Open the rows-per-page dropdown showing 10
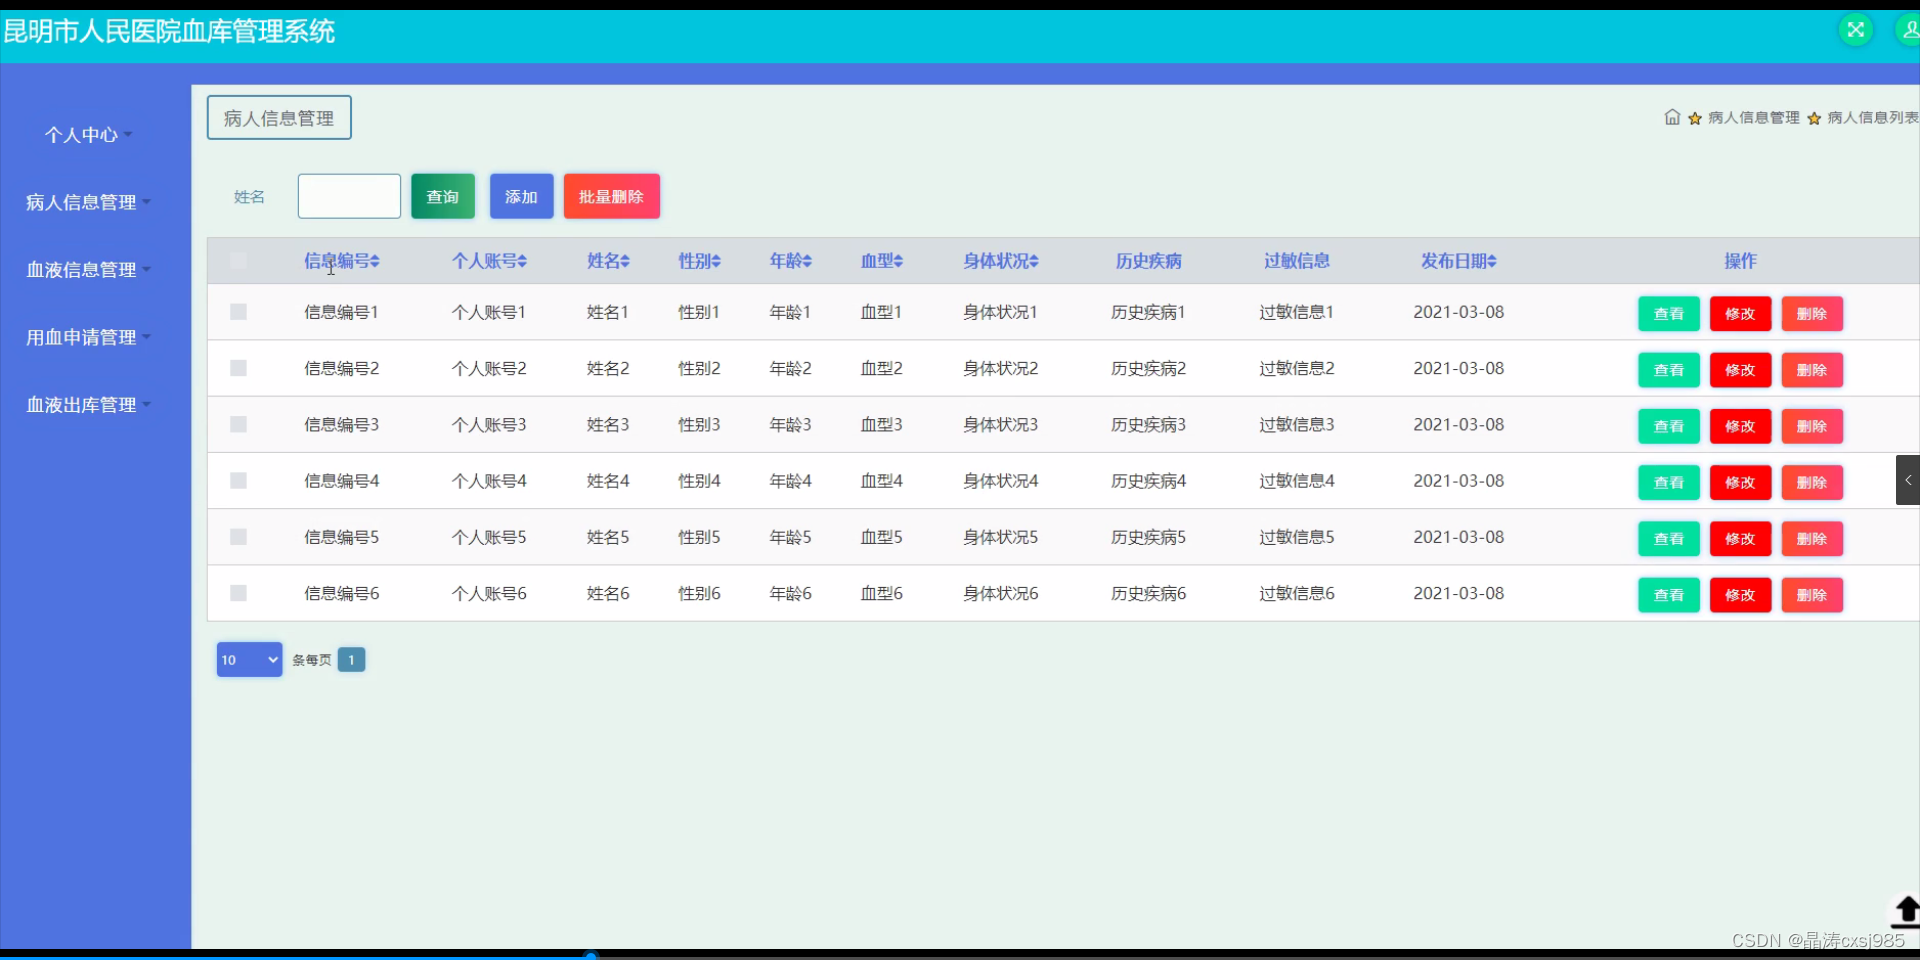This screenshot has width=1920, height=960. point(249,660)
